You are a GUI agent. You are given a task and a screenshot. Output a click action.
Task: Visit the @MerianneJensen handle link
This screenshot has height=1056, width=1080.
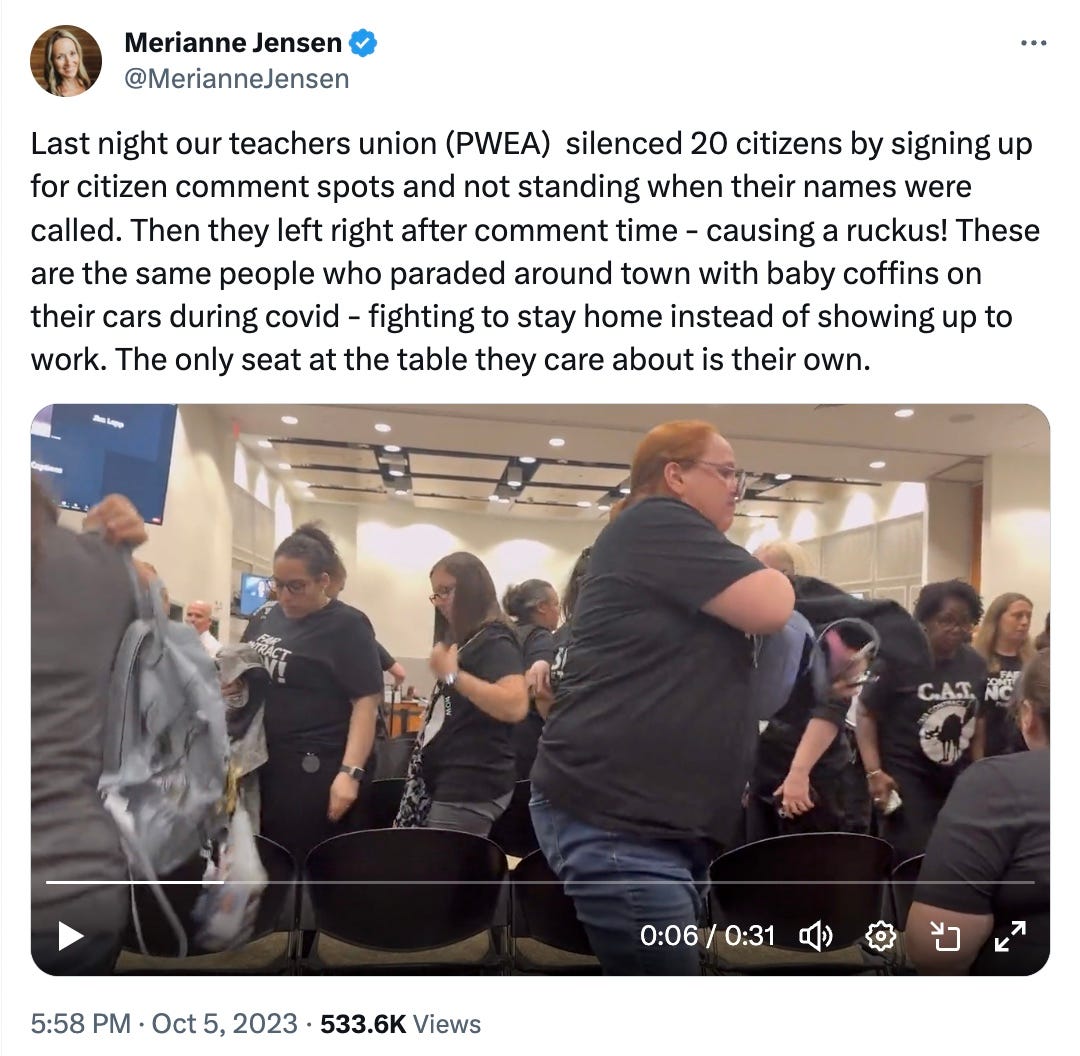point(236,79)
